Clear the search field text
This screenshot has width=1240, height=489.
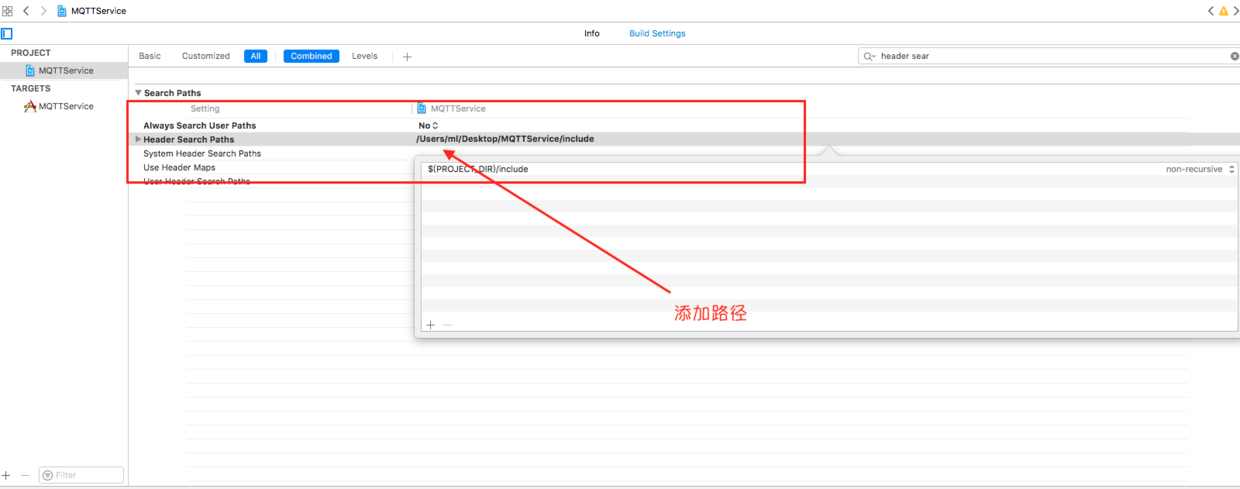click(1234, 56)
